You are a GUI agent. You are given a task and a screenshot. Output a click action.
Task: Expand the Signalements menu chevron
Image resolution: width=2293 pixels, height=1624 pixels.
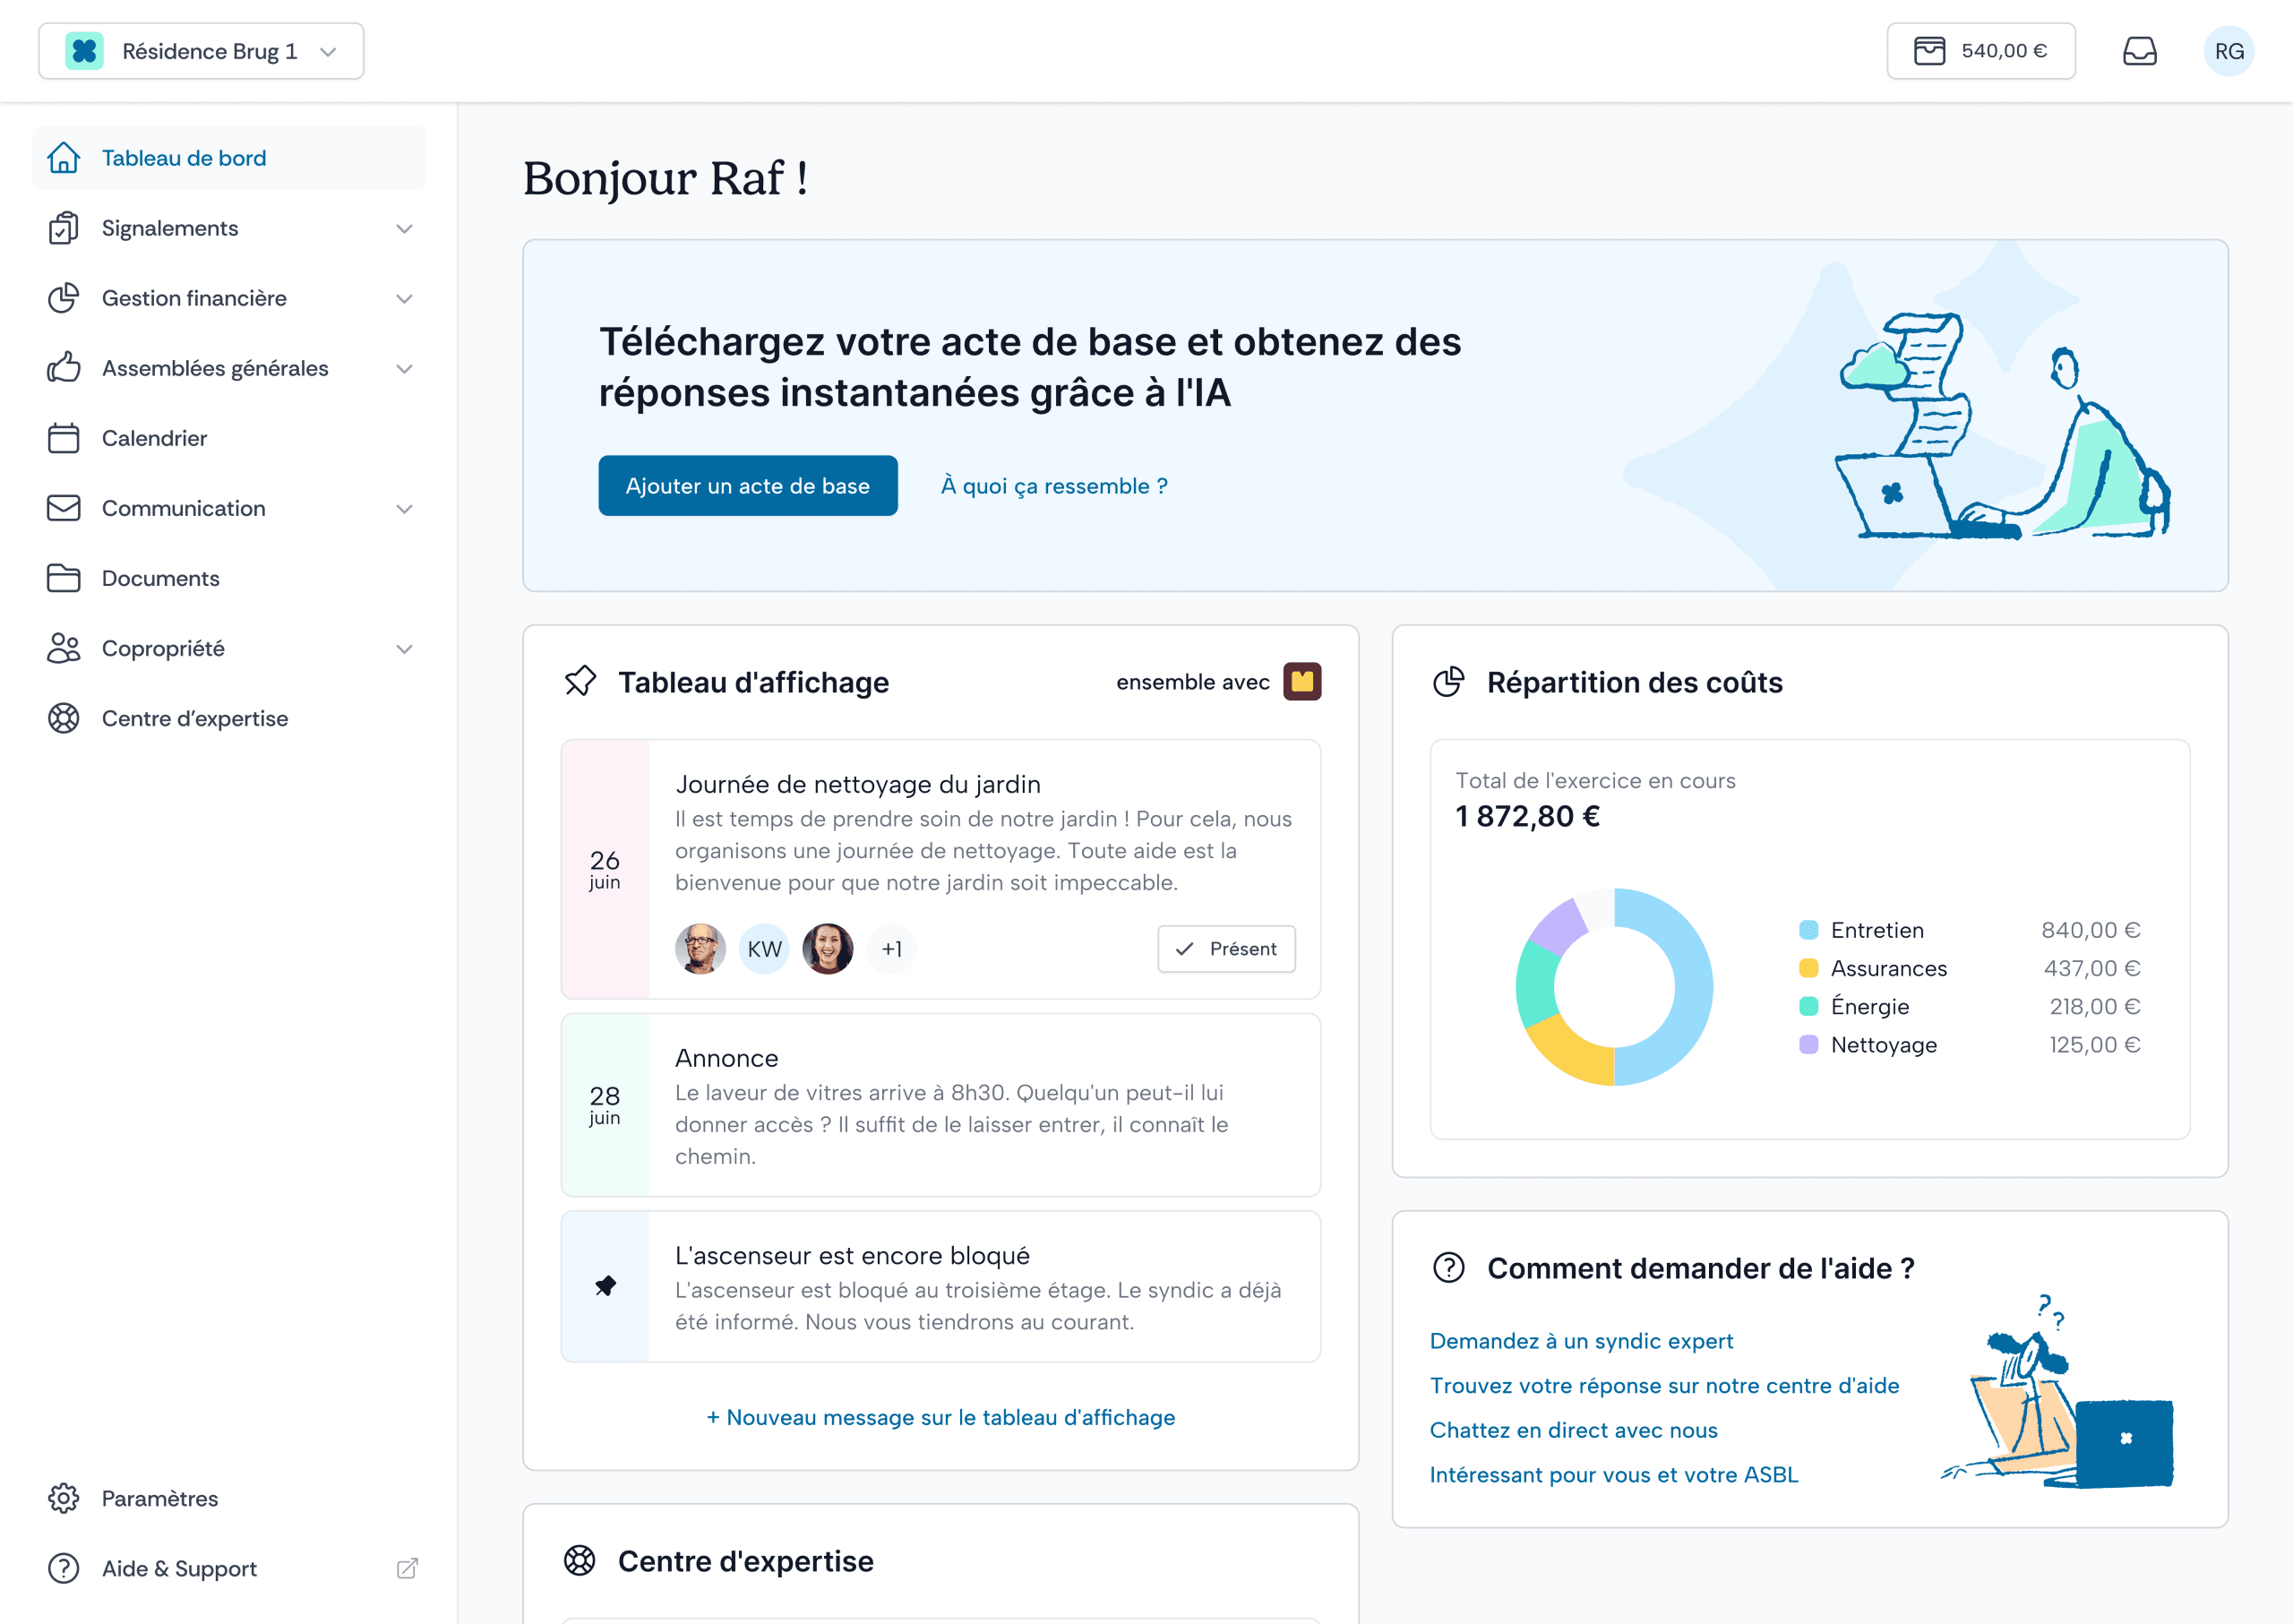click(x=404, y=229)
